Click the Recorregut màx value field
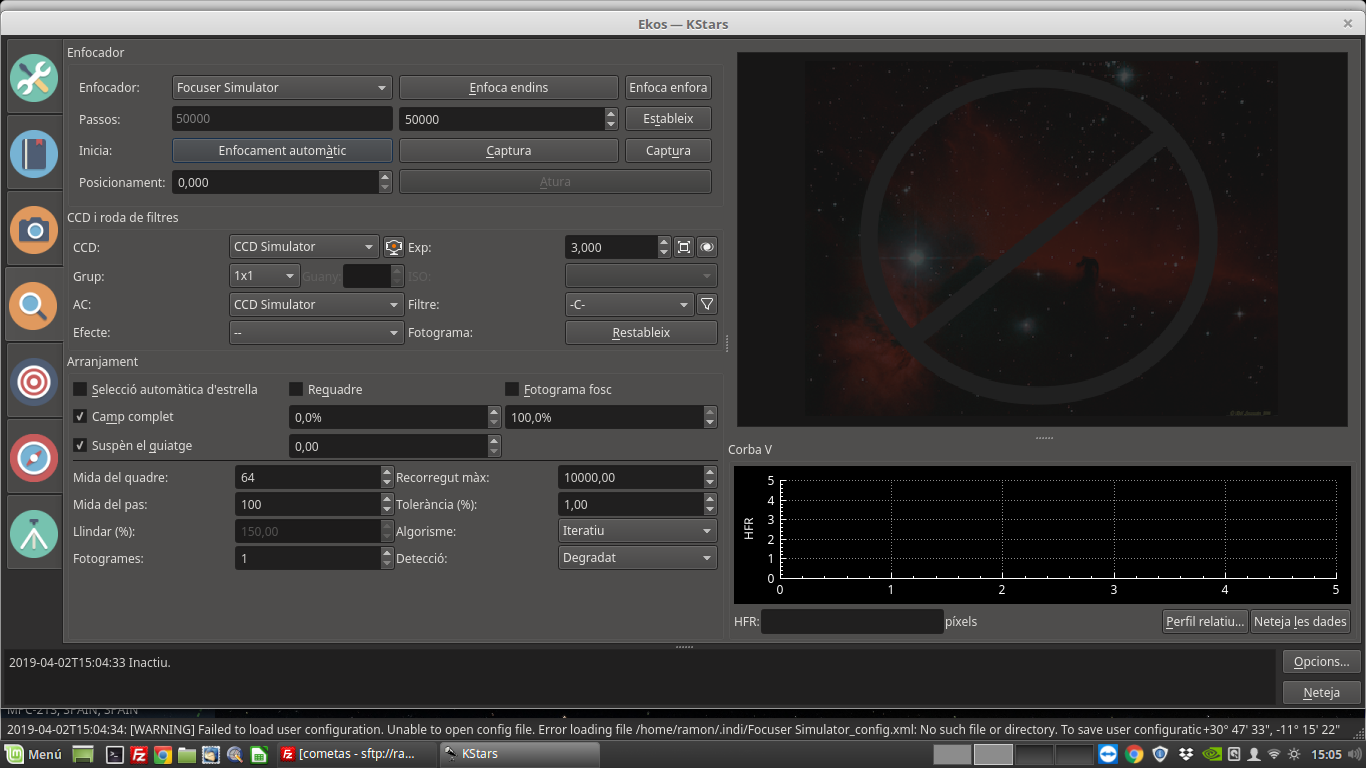The width and height of the screenshot is (1366, 768). coord(631,477)
